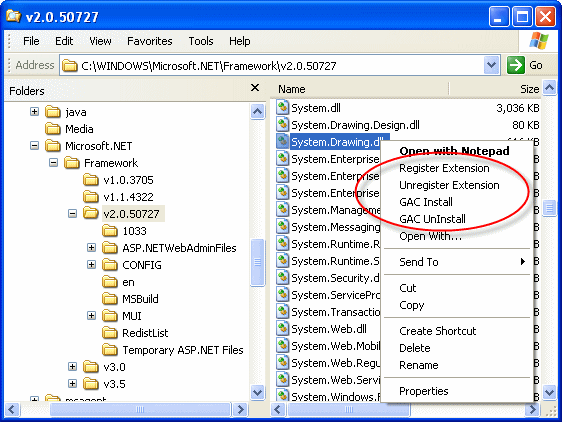This screenshot has width=562, height=422.
Task: Open the File menu
Action: pyautogui.click(x=31, y=41)
